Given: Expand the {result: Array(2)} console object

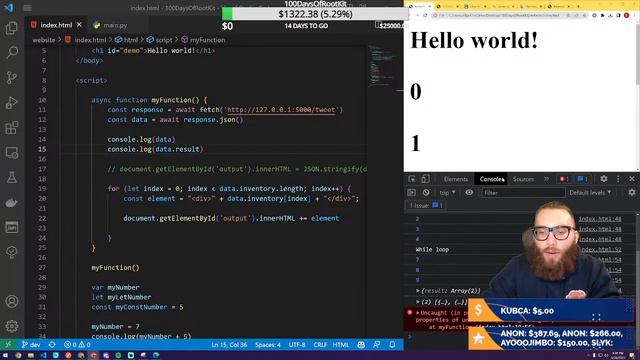Looking at the screenshot, I should [x=418, y=291].
